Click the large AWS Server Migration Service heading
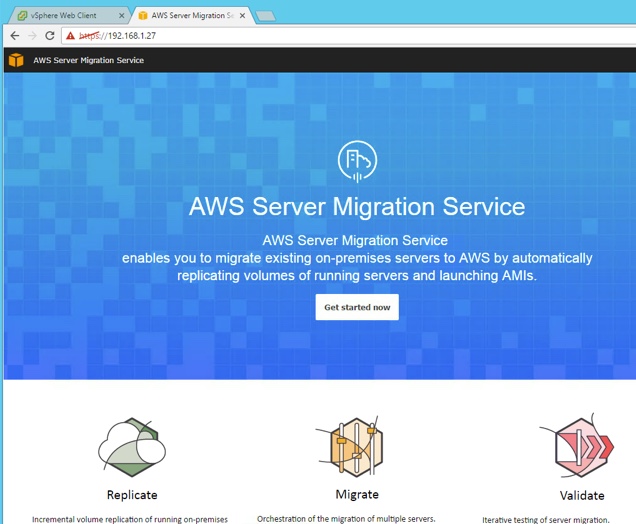The height and width of the screenshot is (524, 636). [357, 206]
